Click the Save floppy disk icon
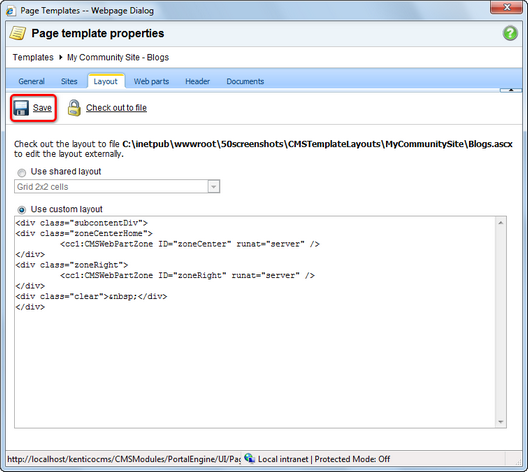528x472 pixels. [x=21, y=108]
